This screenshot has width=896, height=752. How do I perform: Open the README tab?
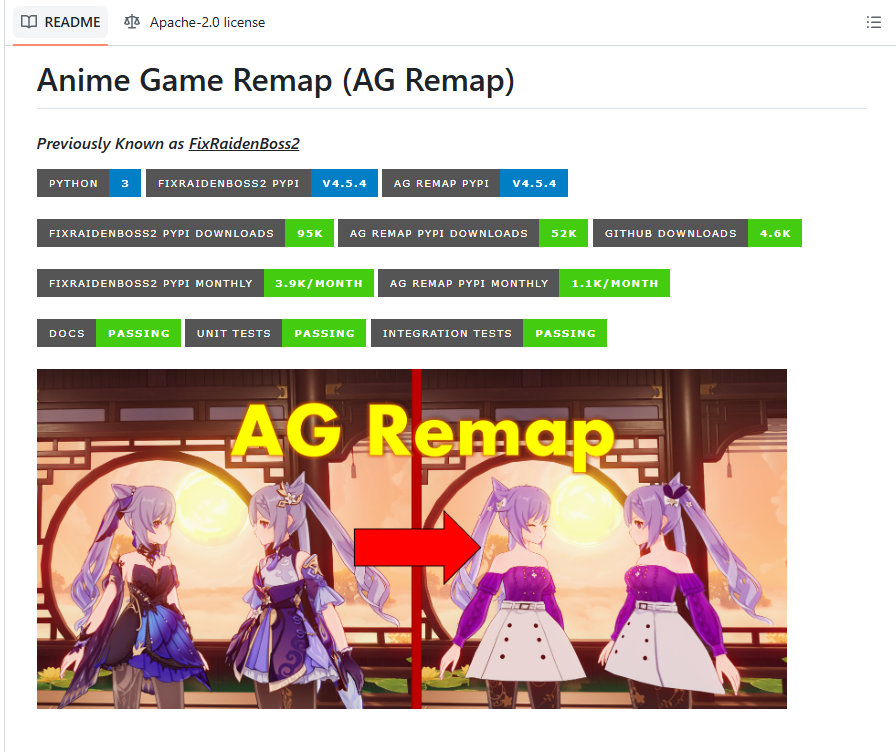[x=61, y=22]
